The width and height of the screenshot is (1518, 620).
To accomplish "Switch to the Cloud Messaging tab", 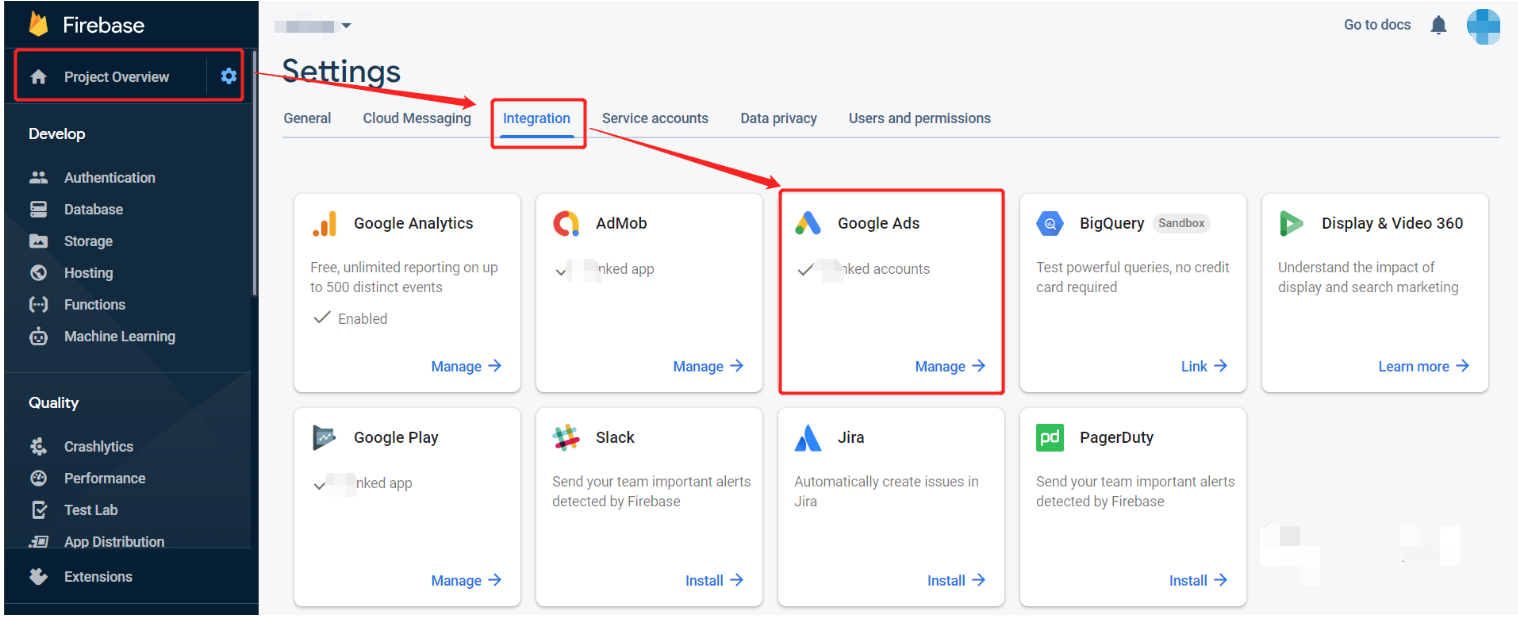I will click(417, 118).
